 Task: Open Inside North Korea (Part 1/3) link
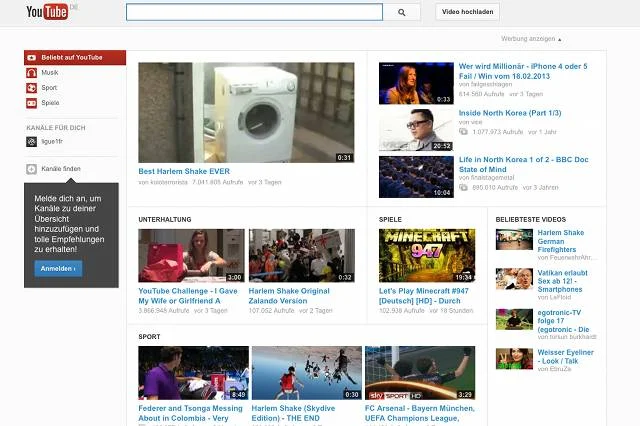coord(510,113)
